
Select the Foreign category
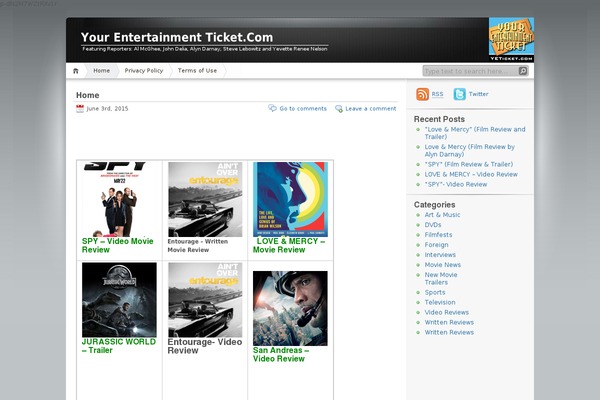[x=436, y=245]
